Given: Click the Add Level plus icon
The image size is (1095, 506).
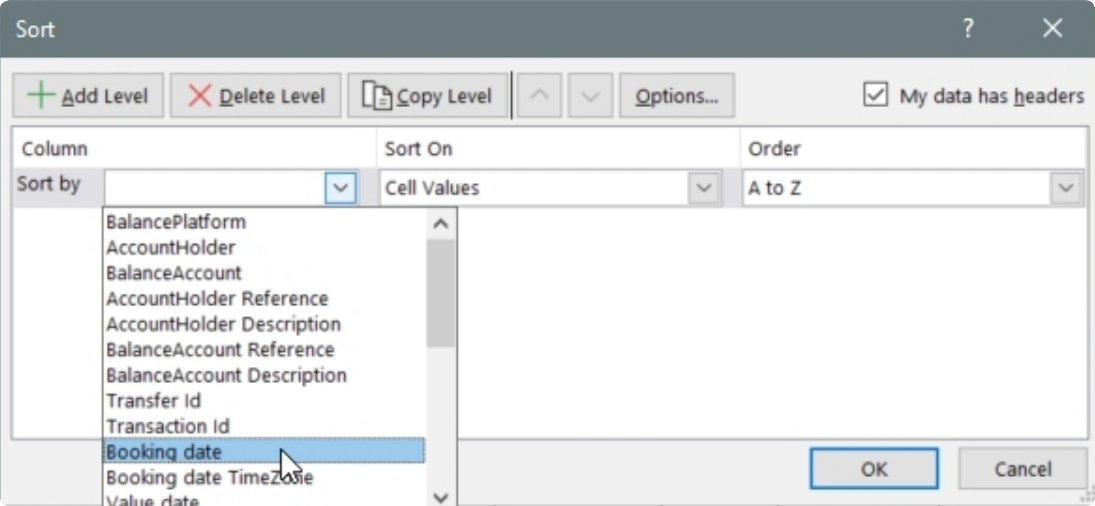Looking at the screenshot, I should pos(41,96).
